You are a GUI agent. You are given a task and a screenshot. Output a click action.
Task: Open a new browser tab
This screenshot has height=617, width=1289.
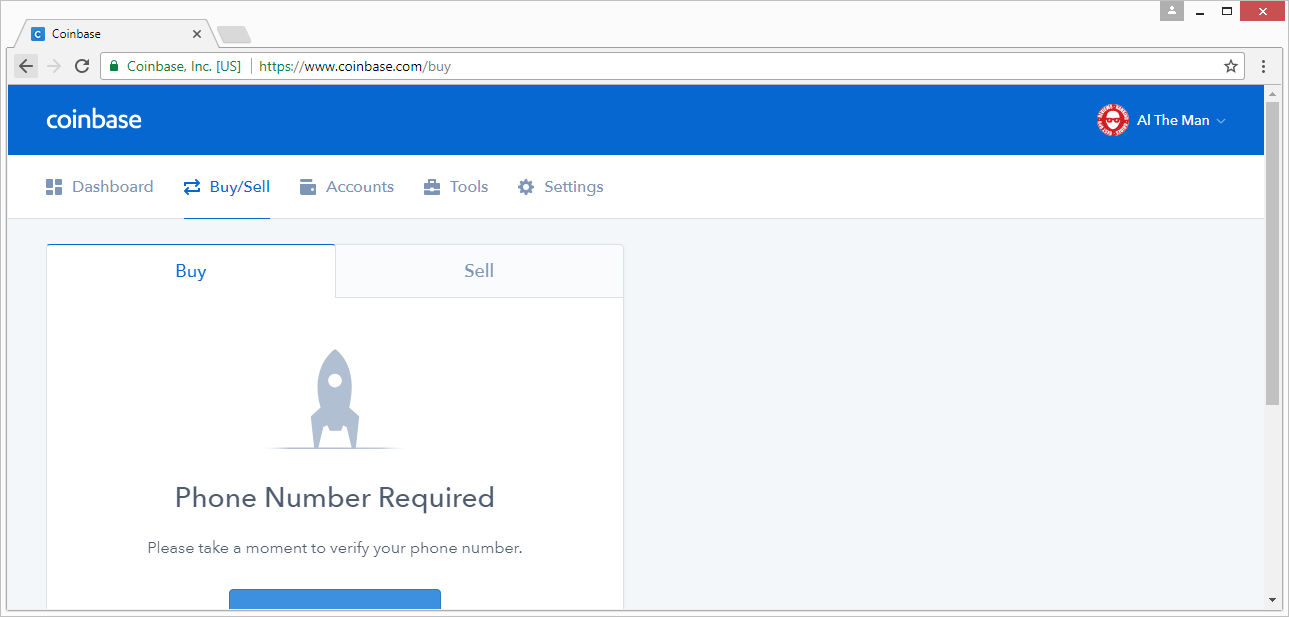234,35
